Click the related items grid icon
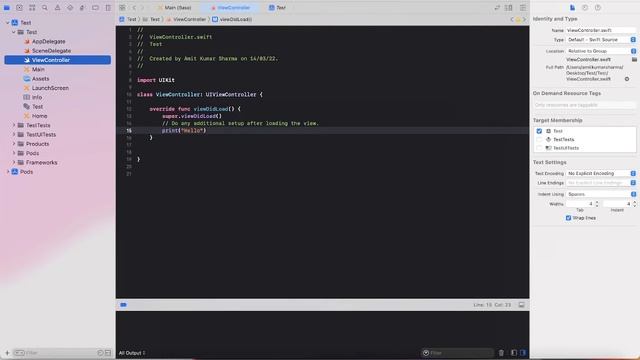 point(122,8)
